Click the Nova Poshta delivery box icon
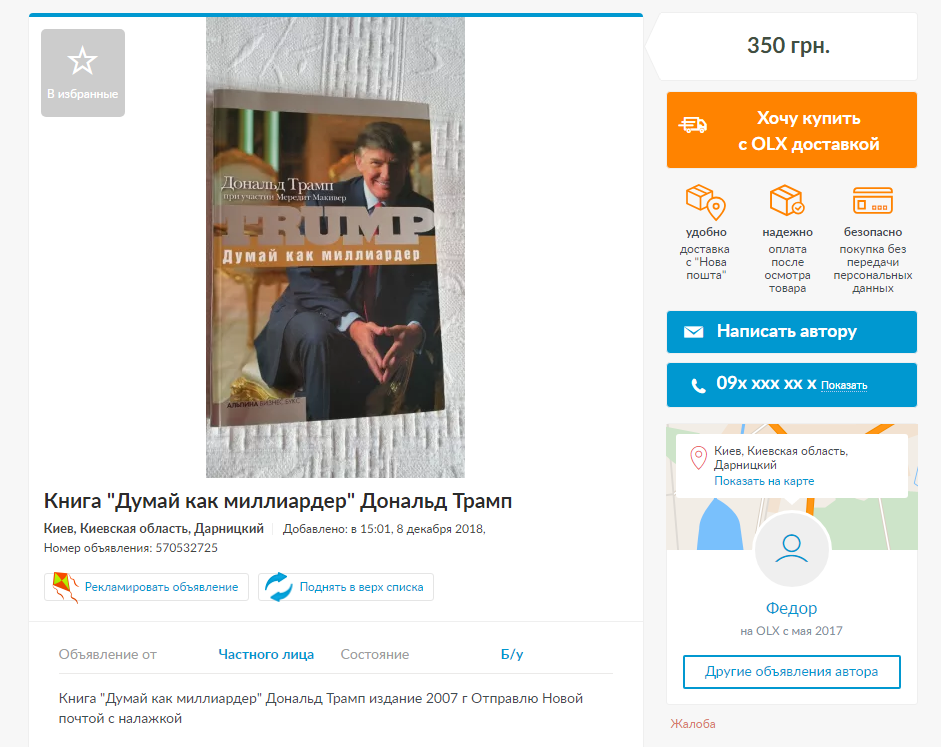Screen dimensions: 941x747 pos(706,202)
